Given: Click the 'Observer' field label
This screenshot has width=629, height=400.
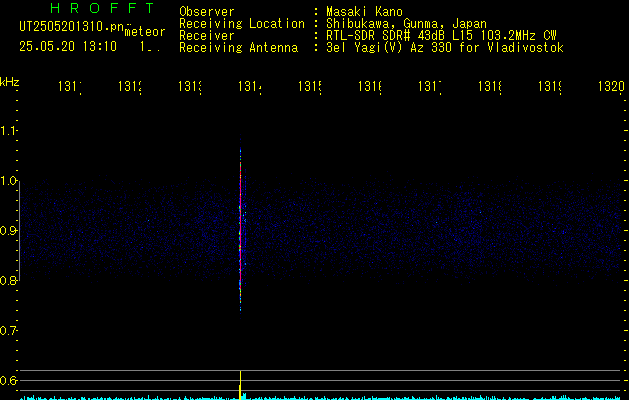Looking at the screenshot, I should (x=207, y=12).
